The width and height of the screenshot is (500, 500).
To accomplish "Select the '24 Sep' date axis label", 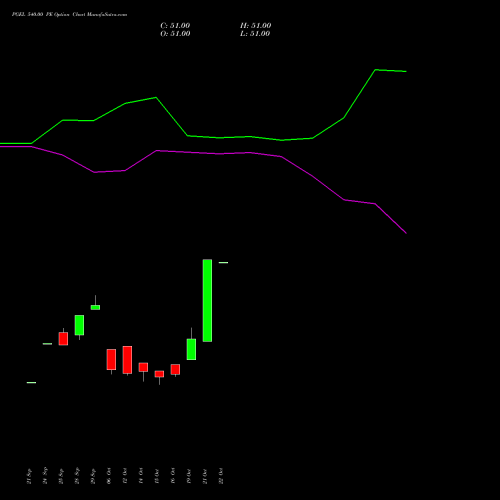I will (45, 476).
